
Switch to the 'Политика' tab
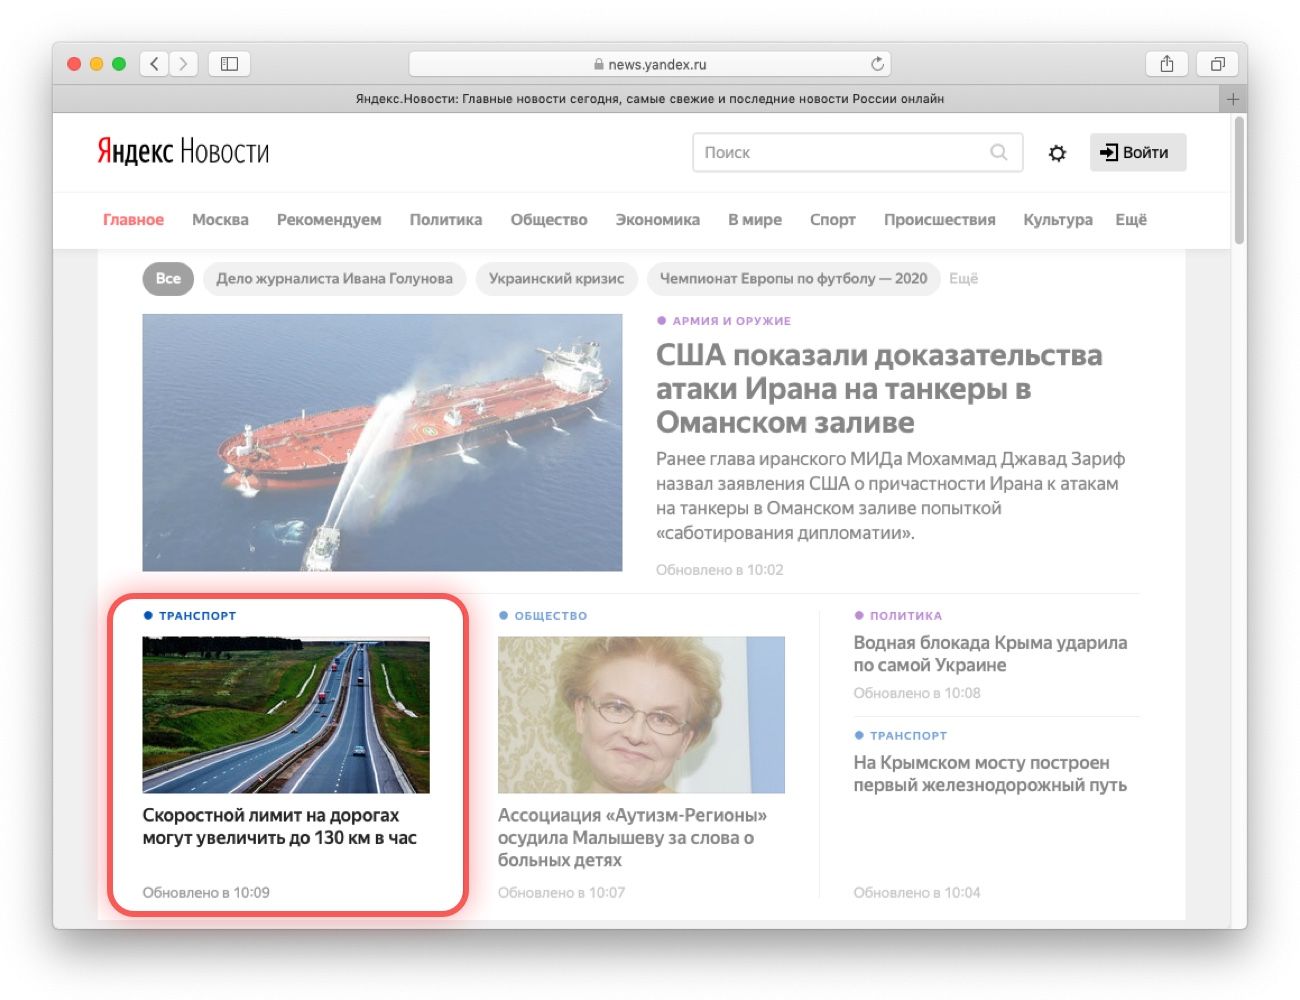click(445, 220)
